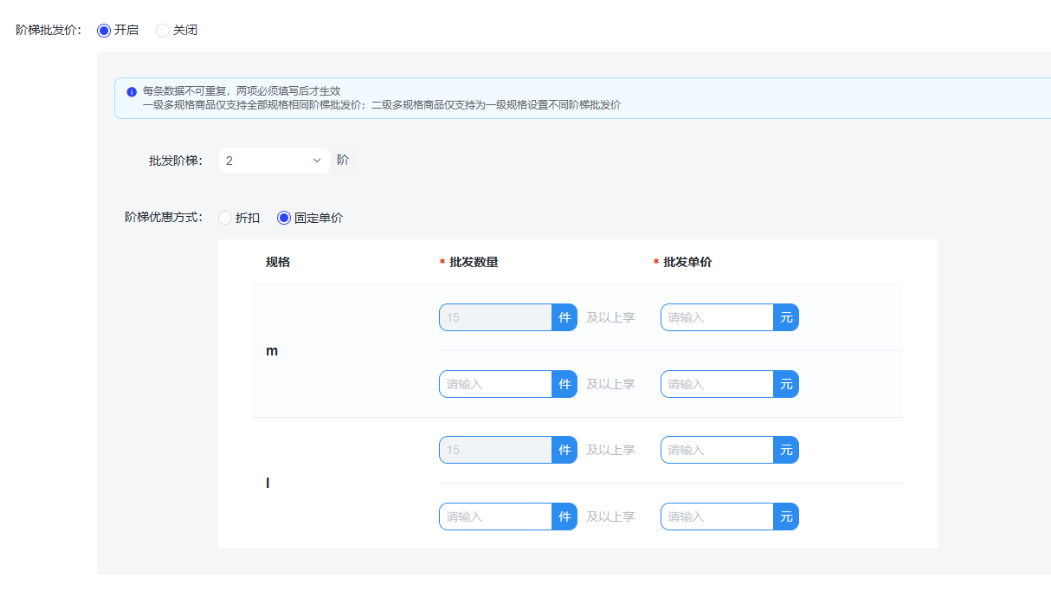
Task: Click 件 unit badge on m first tier
Action: 564,317
